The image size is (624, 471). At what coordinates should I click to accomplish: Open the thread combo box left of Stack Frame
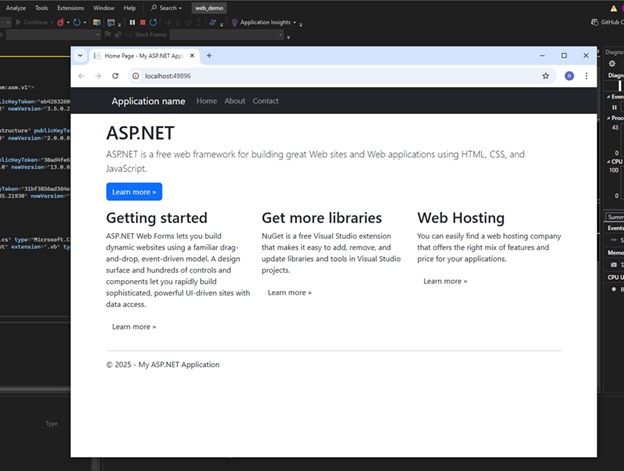pos(53,35)
